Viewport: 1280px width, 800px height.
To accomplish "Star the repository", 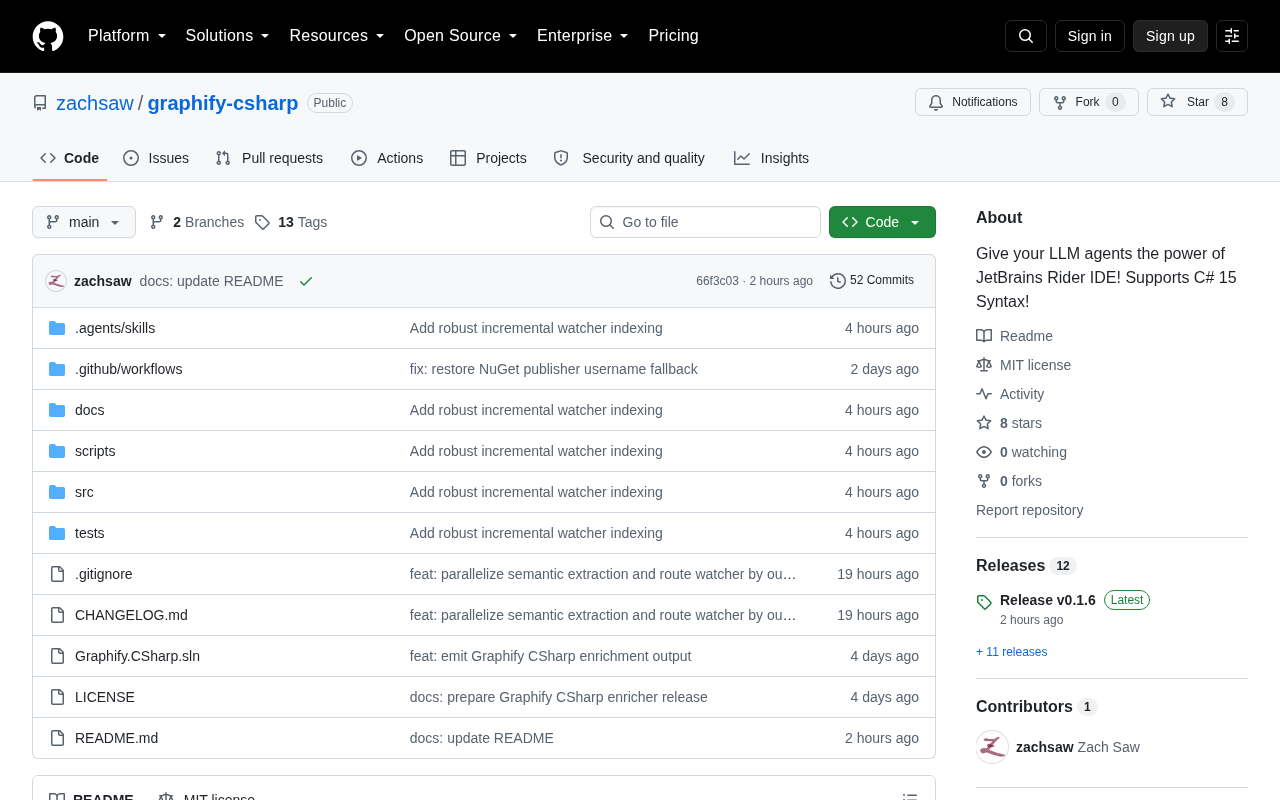I will click(1197, 102).
